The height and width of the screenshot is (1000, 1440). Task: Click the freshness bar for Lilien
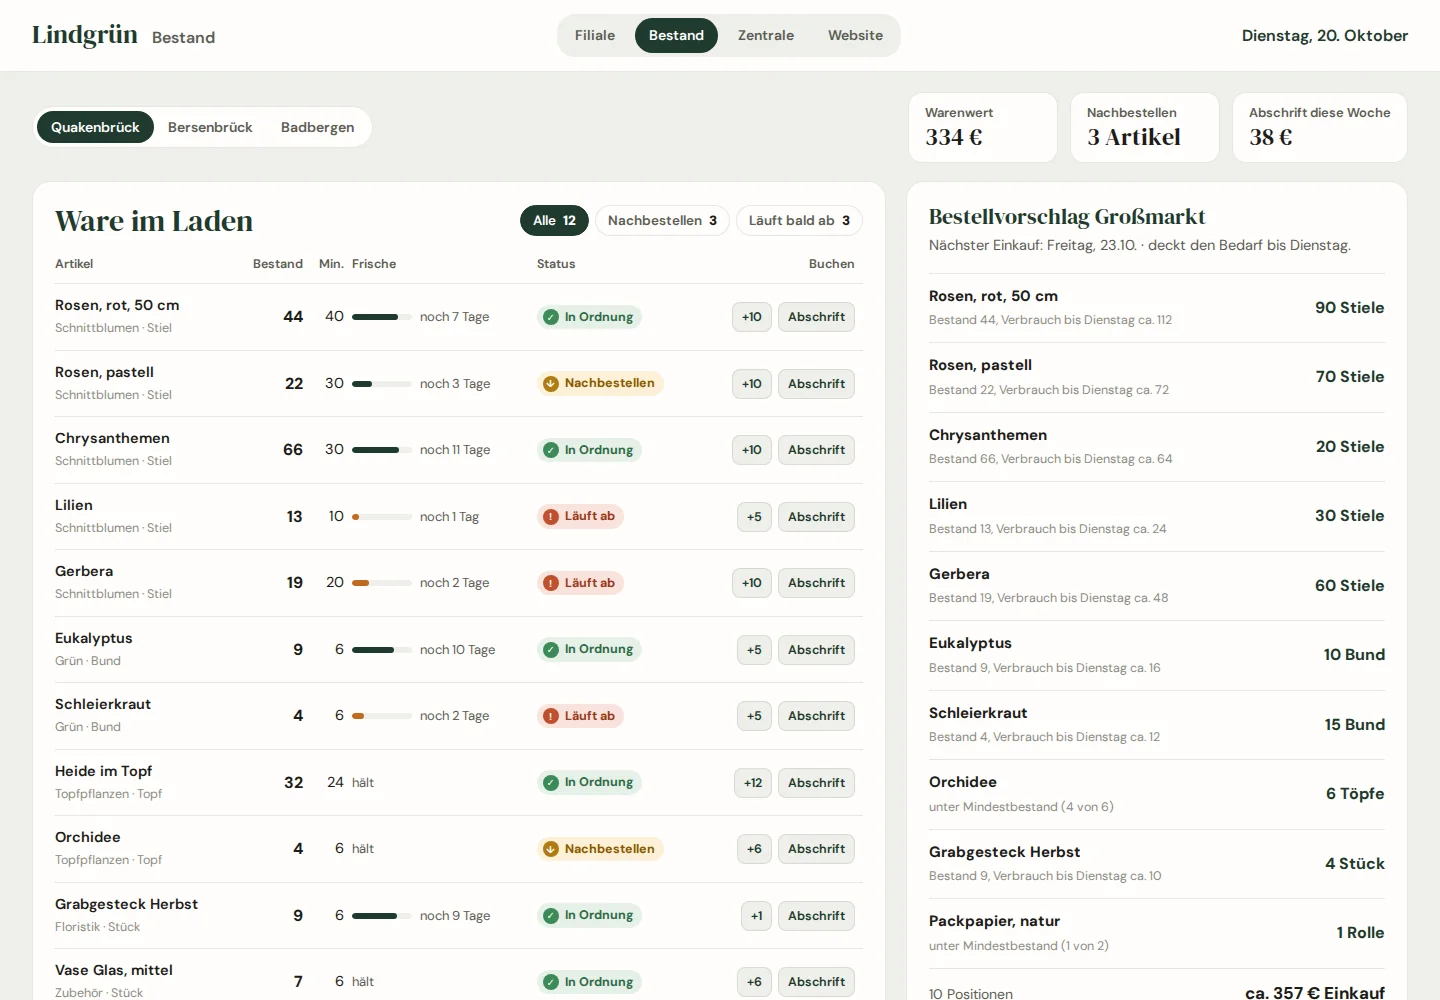tap(382, 517)
